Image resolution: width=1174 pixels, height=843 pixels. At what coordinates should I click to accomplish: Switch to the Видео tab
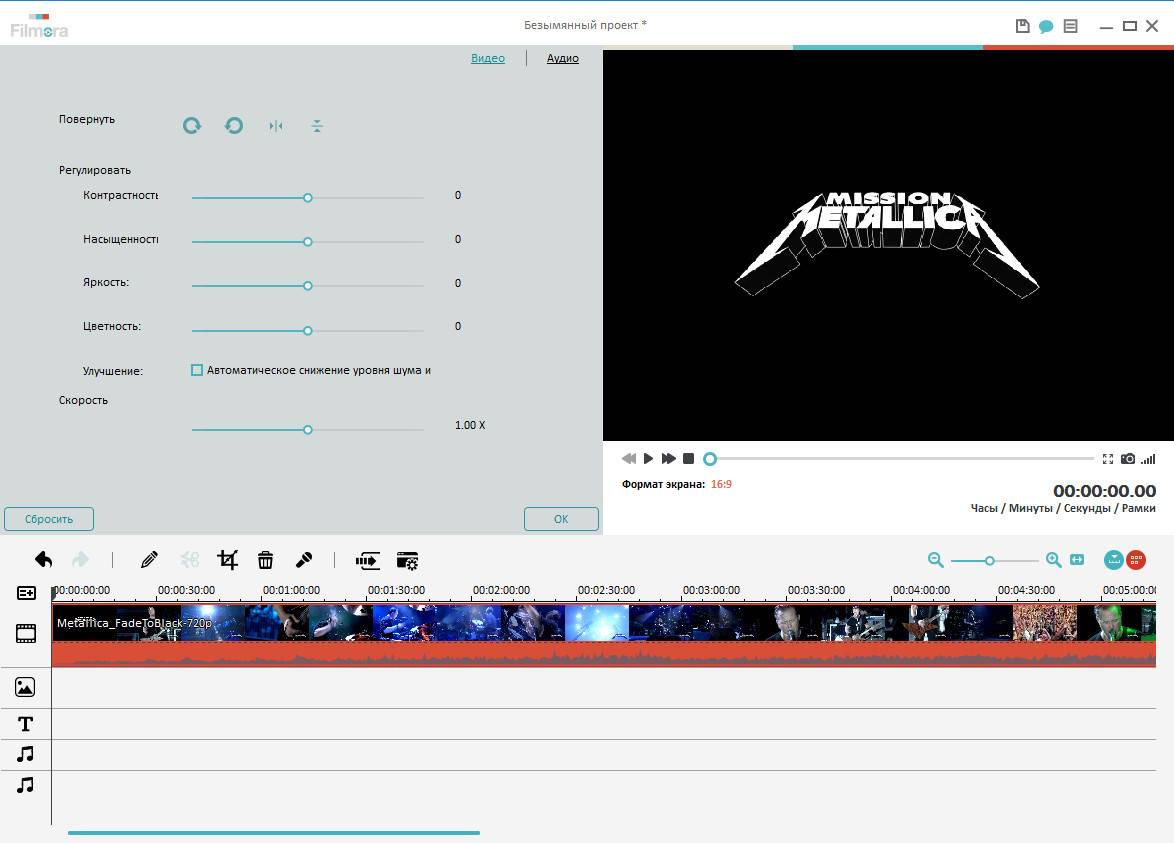point(487,58)
